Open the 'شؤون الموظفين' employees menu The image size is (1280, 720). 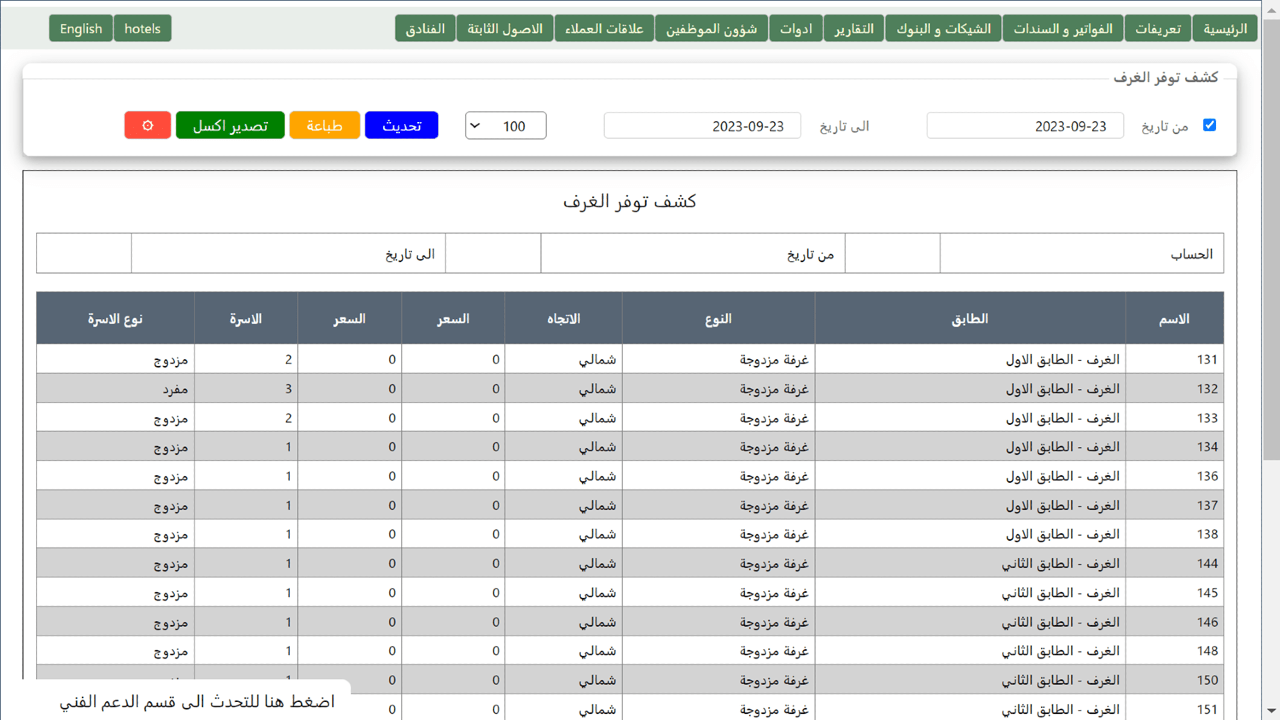click(x=712, y=29)
